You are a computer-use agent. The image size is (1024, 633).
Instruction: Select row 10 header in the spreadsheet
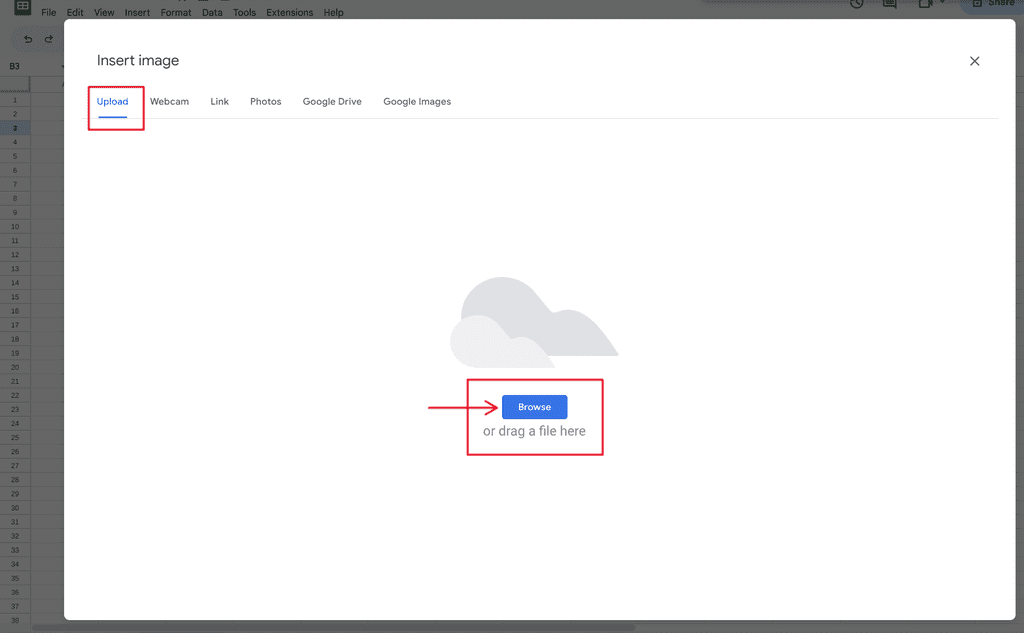pyautogui.click(x=15, y=227)
